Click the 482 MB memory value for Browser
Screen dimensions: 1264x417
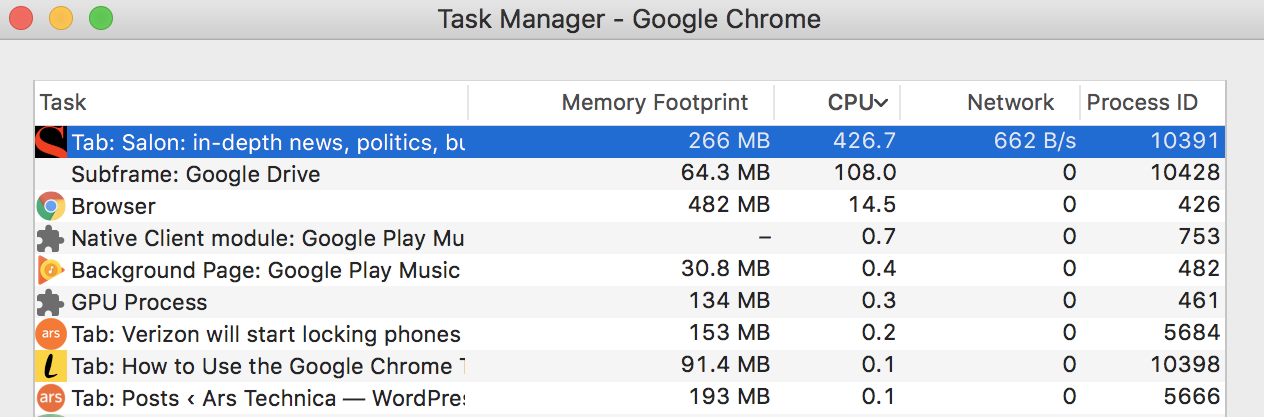click(x=729, y=206)
